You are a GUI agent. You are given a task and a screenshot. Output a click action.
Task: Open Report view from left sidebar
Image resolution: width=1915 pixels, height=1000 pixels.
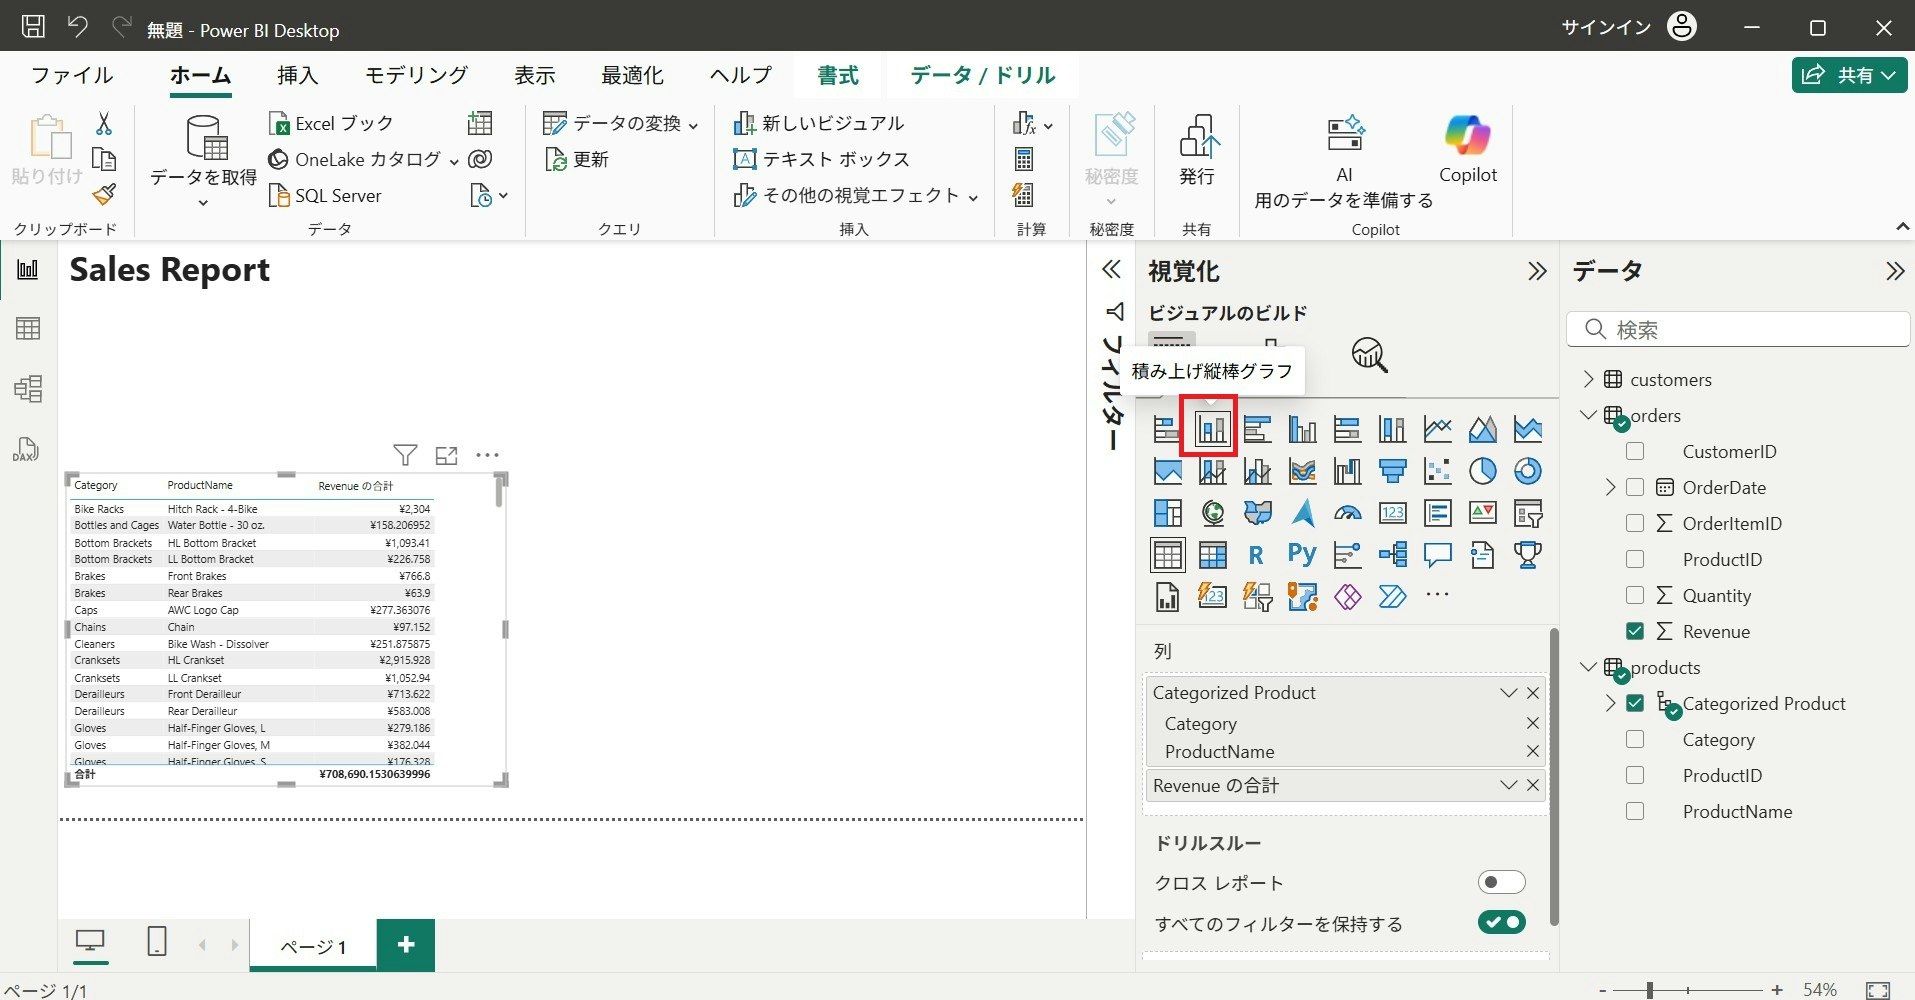28,270
